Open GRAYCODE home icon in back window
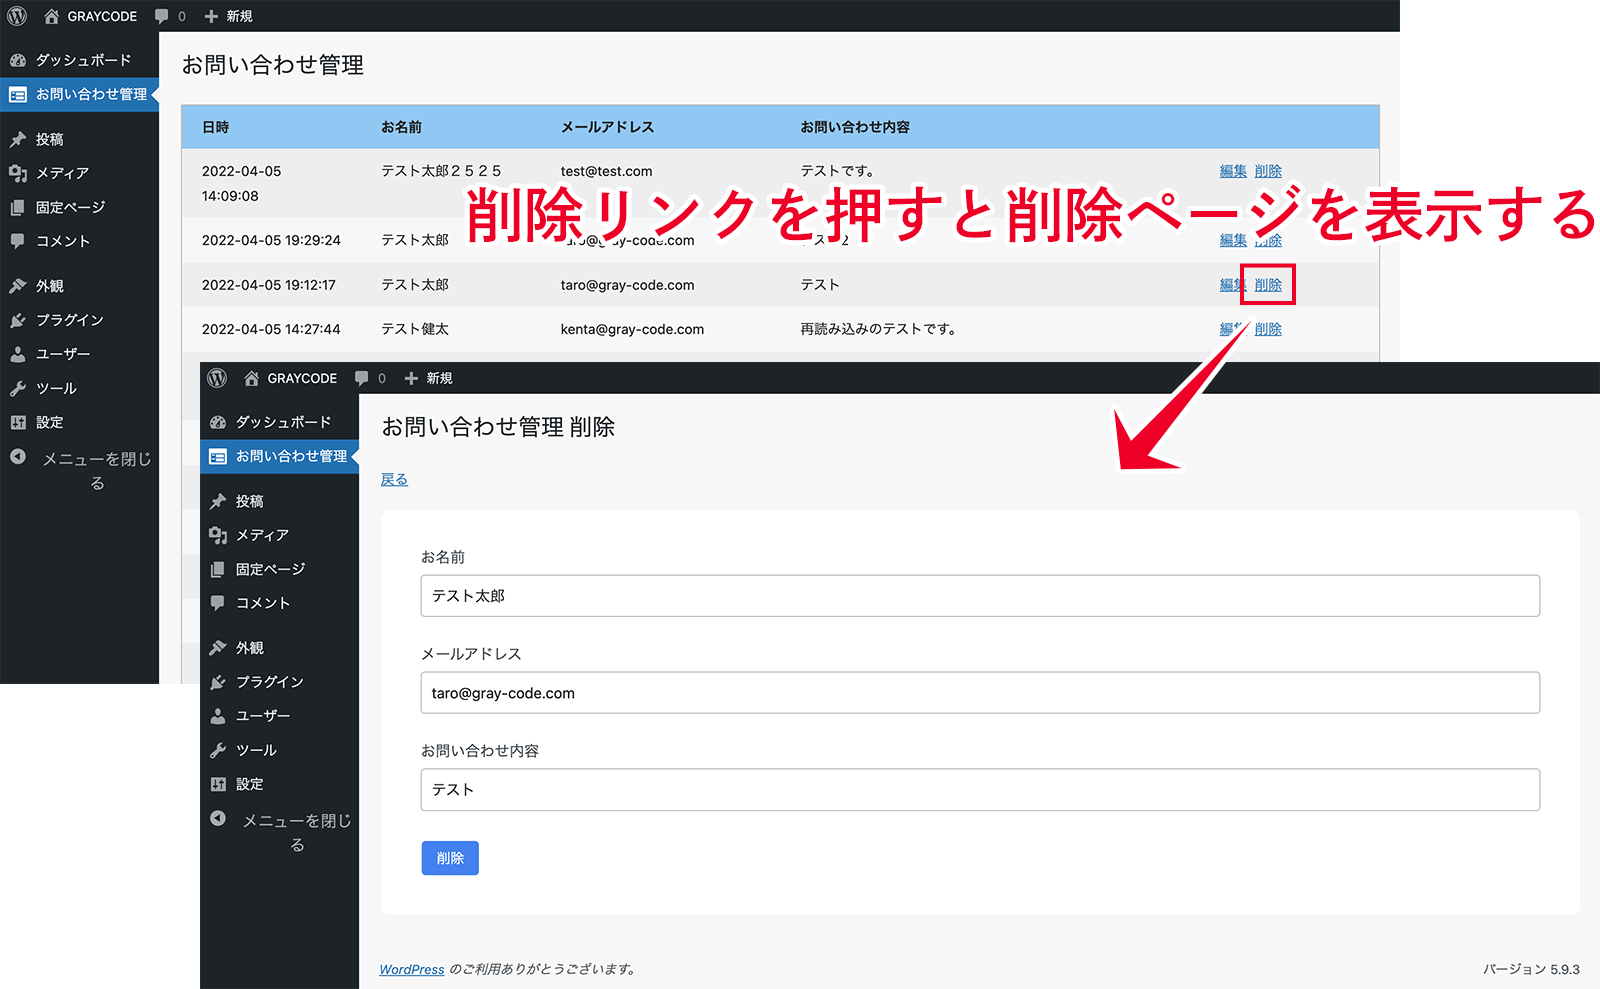 (52, 16)
